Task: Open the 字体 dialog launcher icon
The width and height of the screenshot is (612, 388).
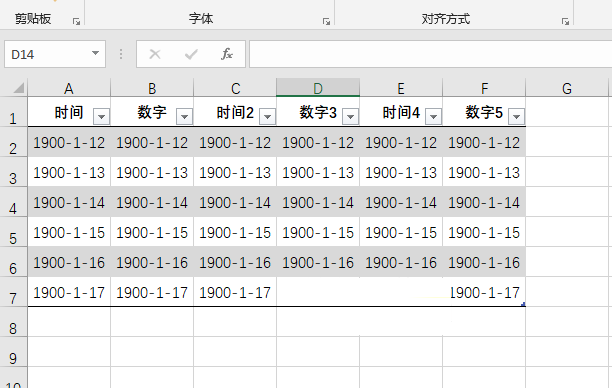Action: tap(326, 21)
